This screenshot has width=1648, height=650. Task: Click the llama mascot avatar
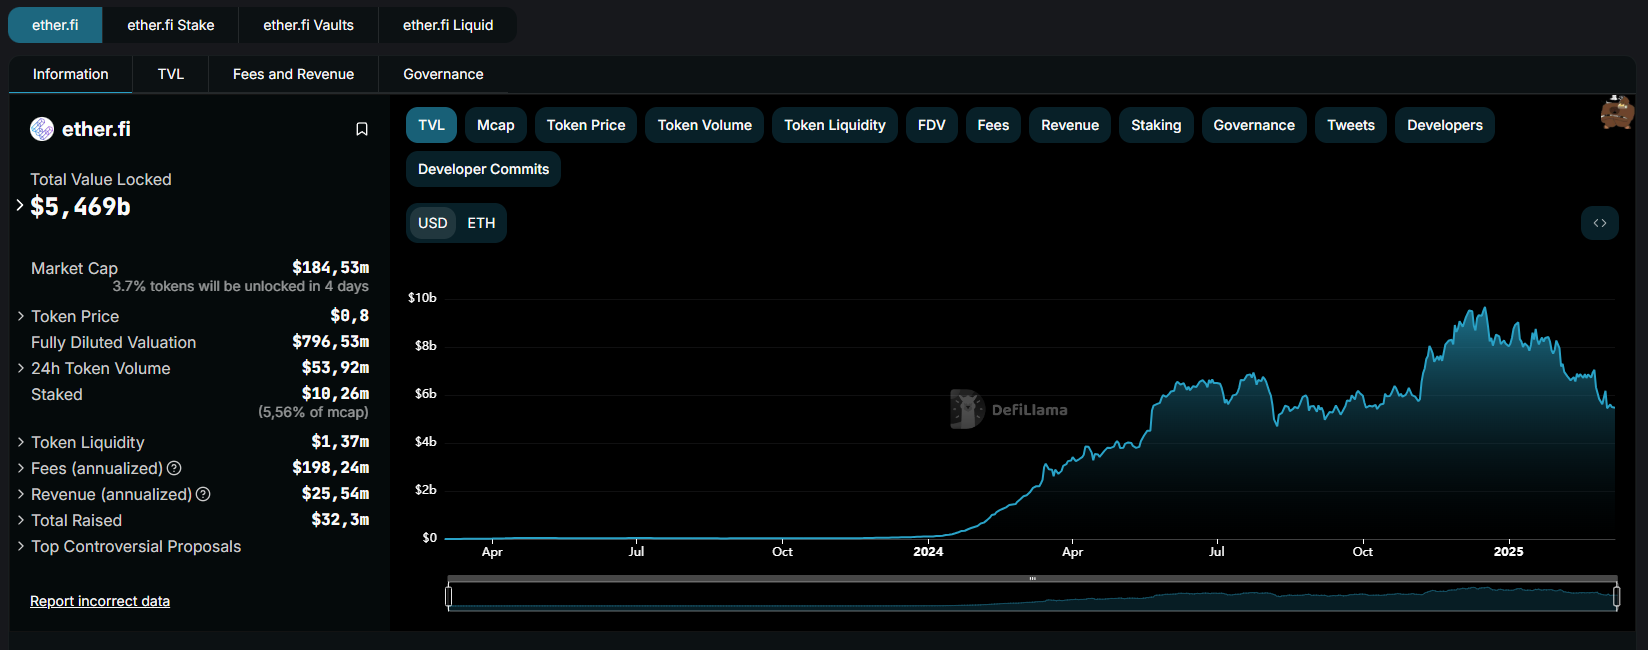click(x=1617, y=113)
